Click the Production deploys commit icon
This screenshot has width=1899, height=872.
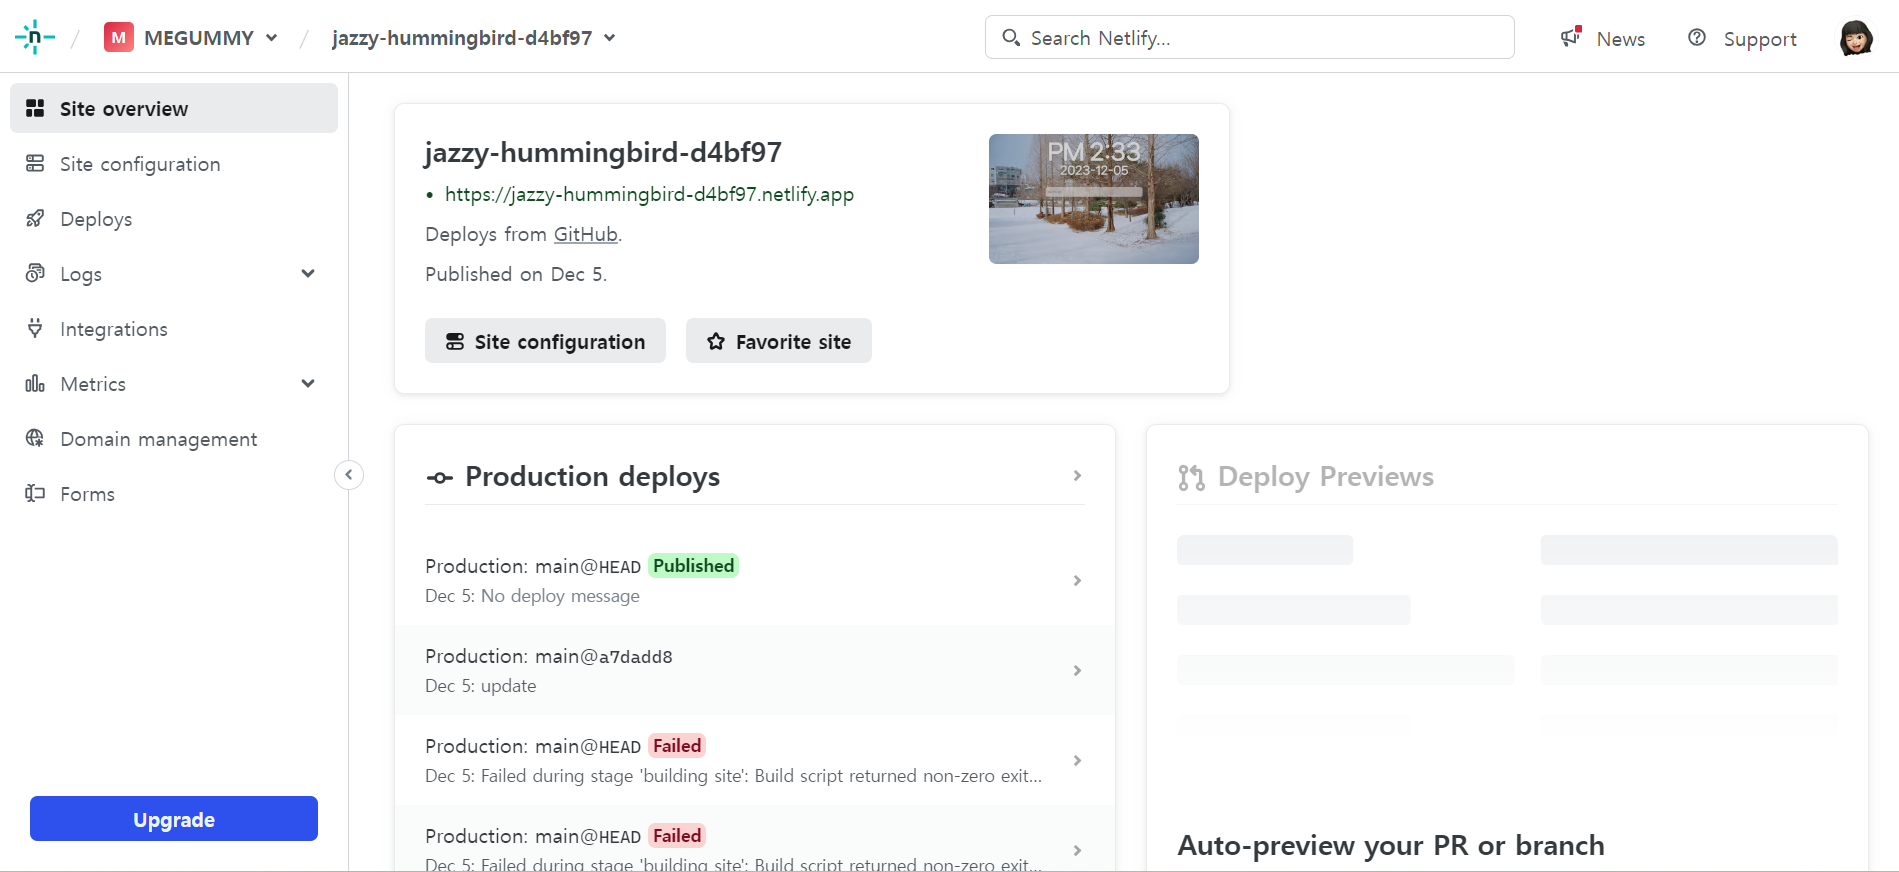pyautogui.click(x=439, y=478)
